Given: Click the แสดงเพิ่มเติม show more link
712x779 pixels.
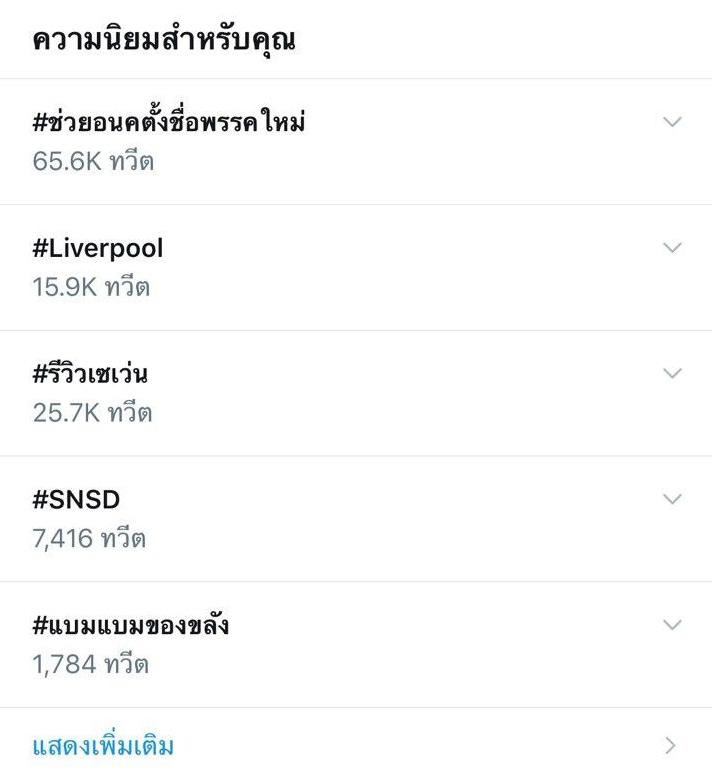Looking at the screenshot, I should click(103, 746).
